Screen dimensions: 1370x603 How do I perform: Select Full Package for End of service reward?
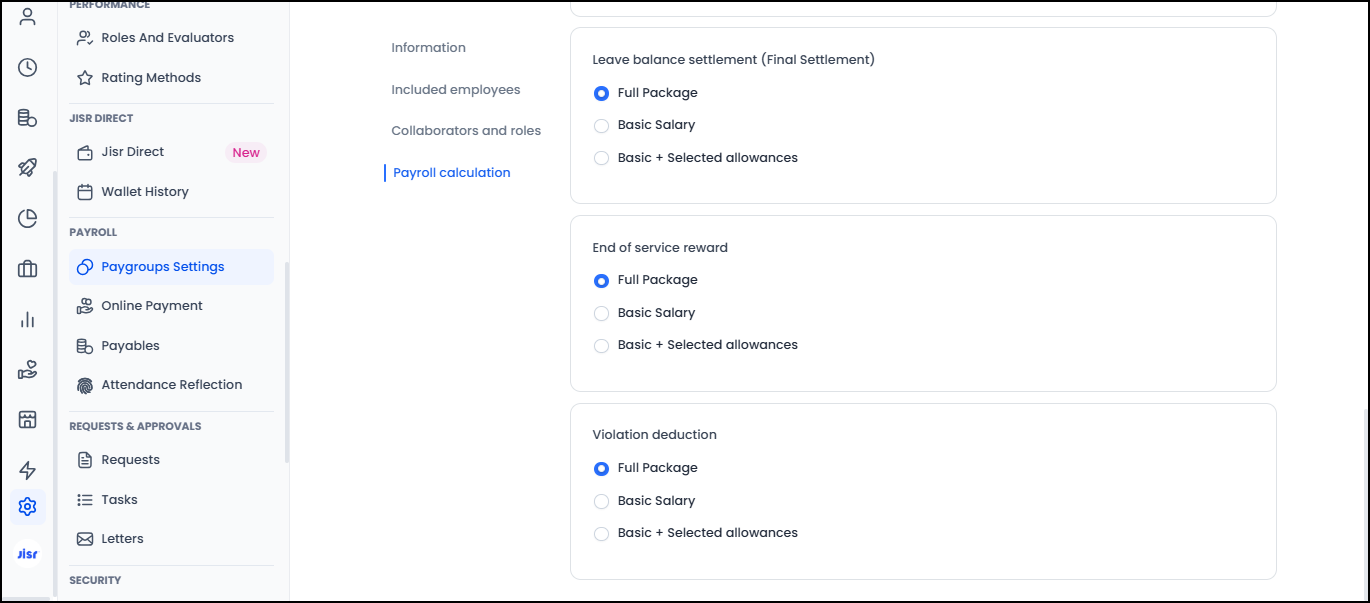pos(601,281)
